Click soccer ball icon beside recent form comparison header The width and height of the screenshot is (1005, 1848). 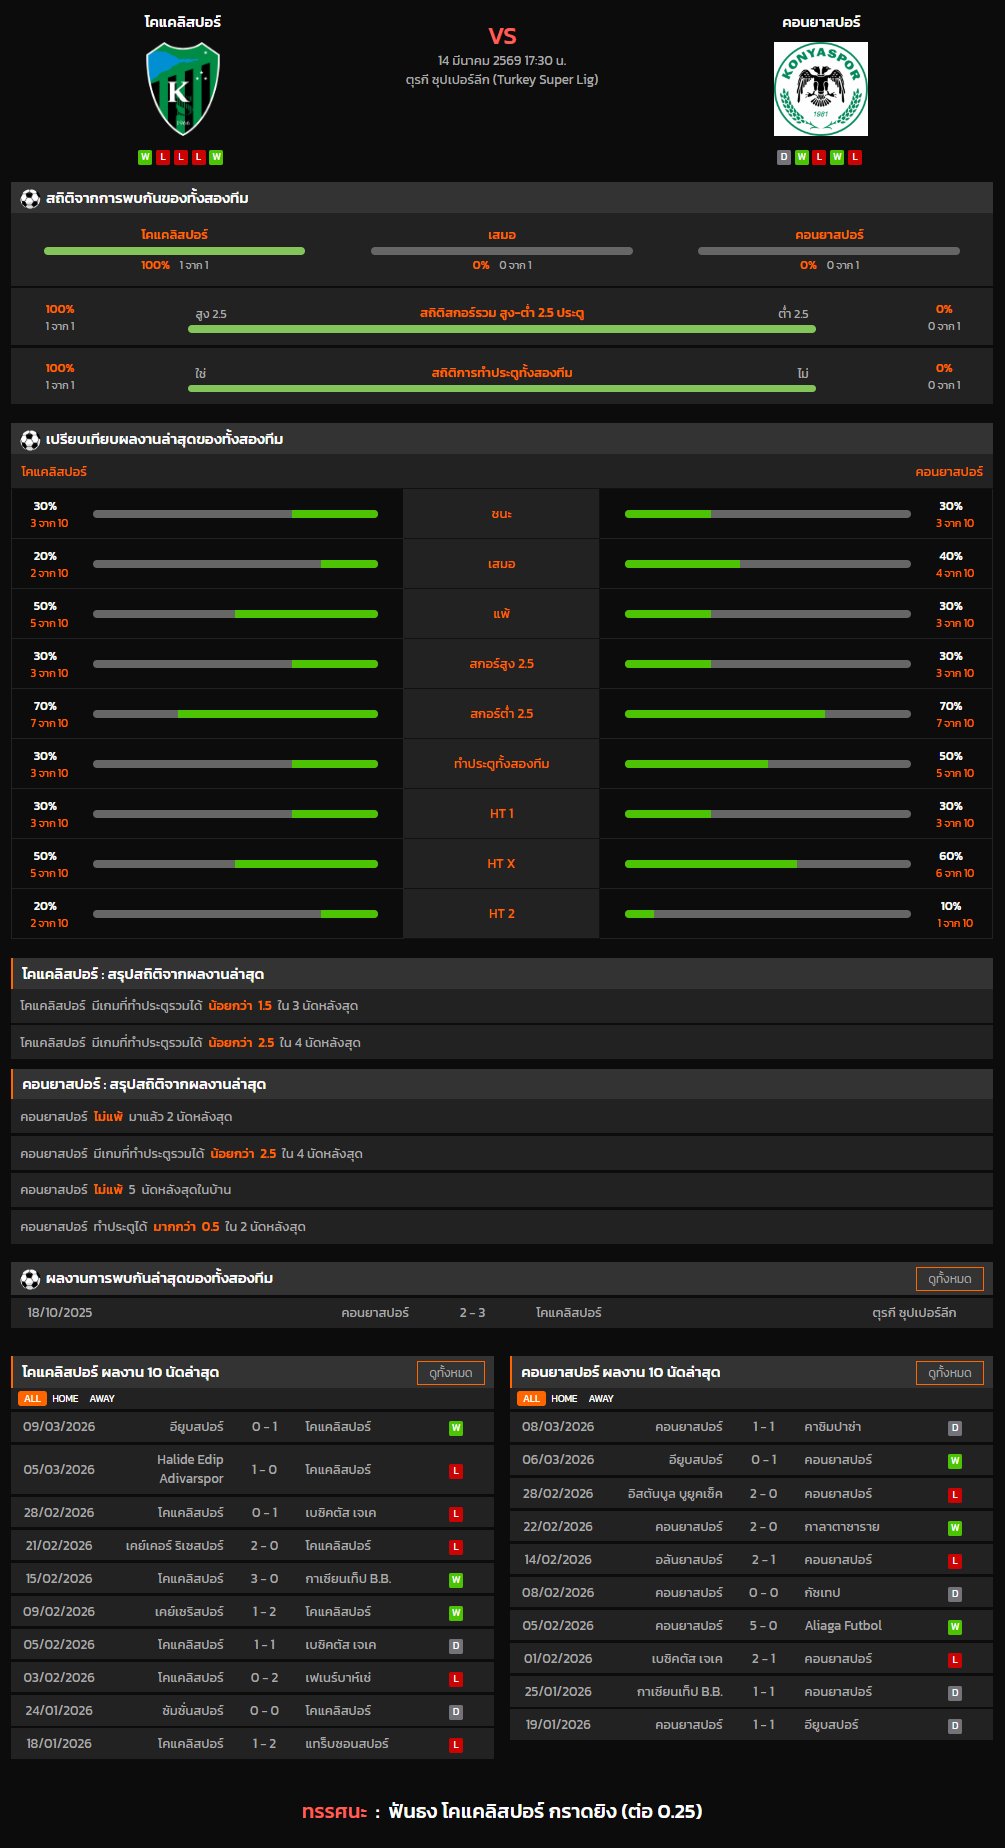point(30,439)
